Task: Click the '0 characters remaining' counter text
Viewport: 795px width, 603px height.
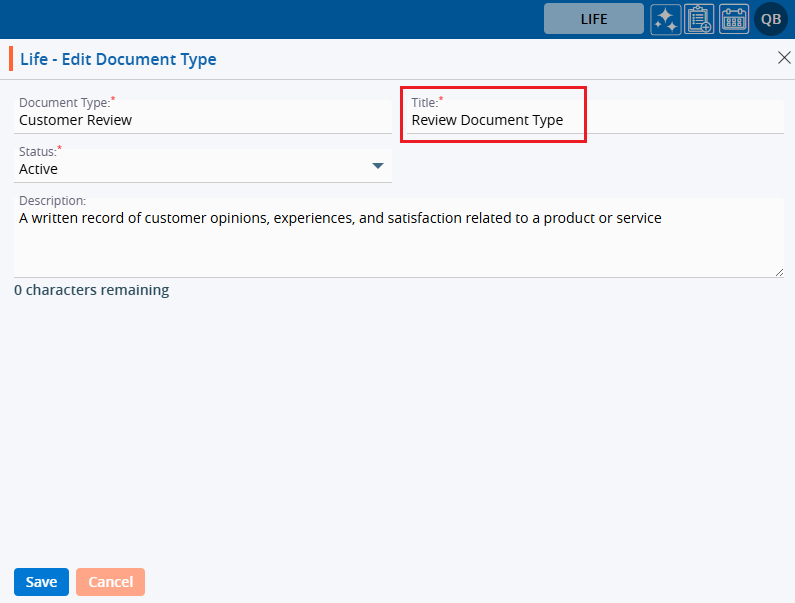Action: click(x=92, y=290)
